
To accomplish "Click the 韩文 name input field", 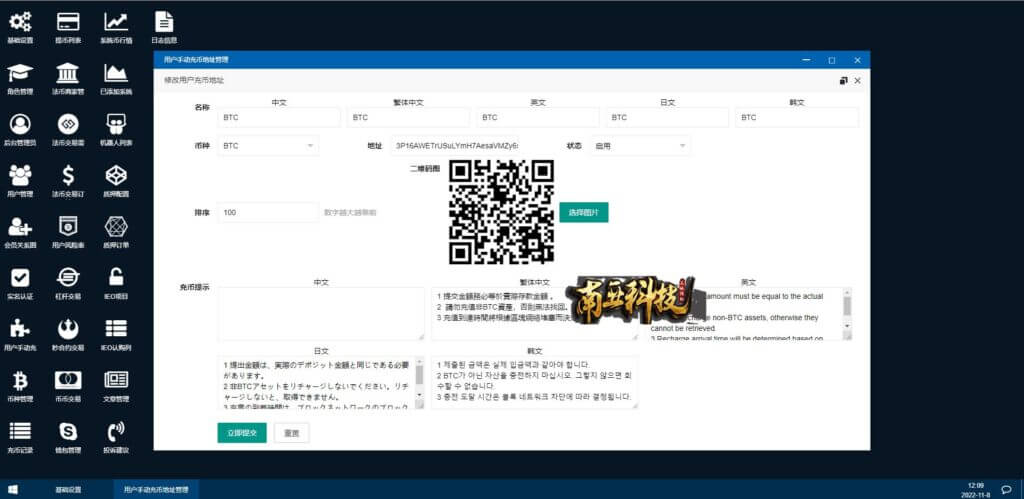I will 797,118.
